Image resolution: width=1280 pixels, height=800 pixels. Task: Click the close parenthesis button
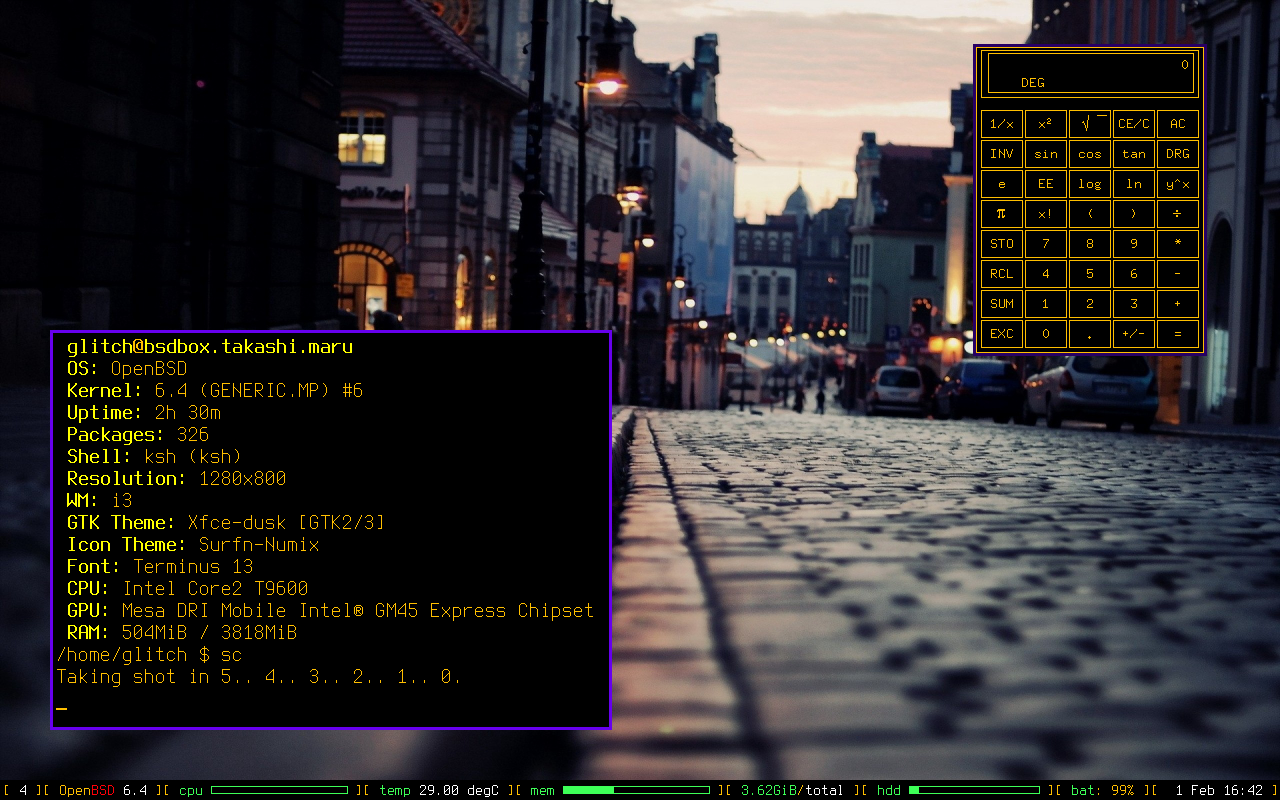coord(1134,214)
